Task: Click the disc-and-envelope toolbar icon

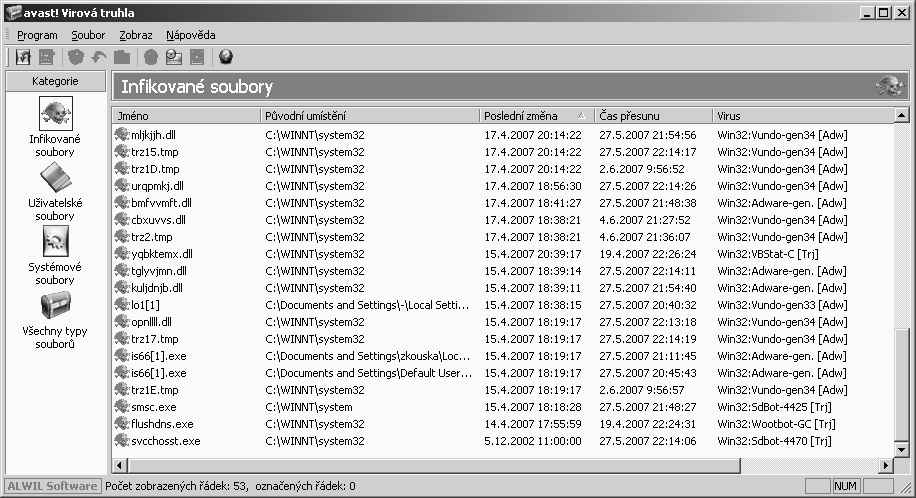Action: (174, 57)
